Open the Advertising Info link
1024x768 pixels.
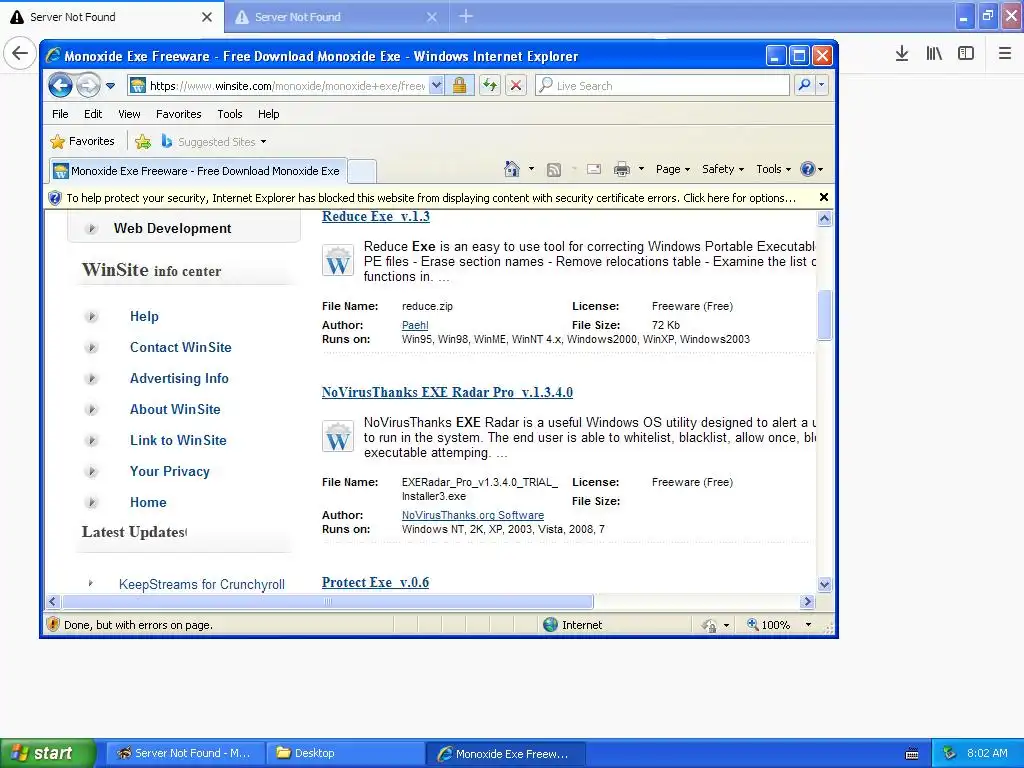tap(179, 379)
